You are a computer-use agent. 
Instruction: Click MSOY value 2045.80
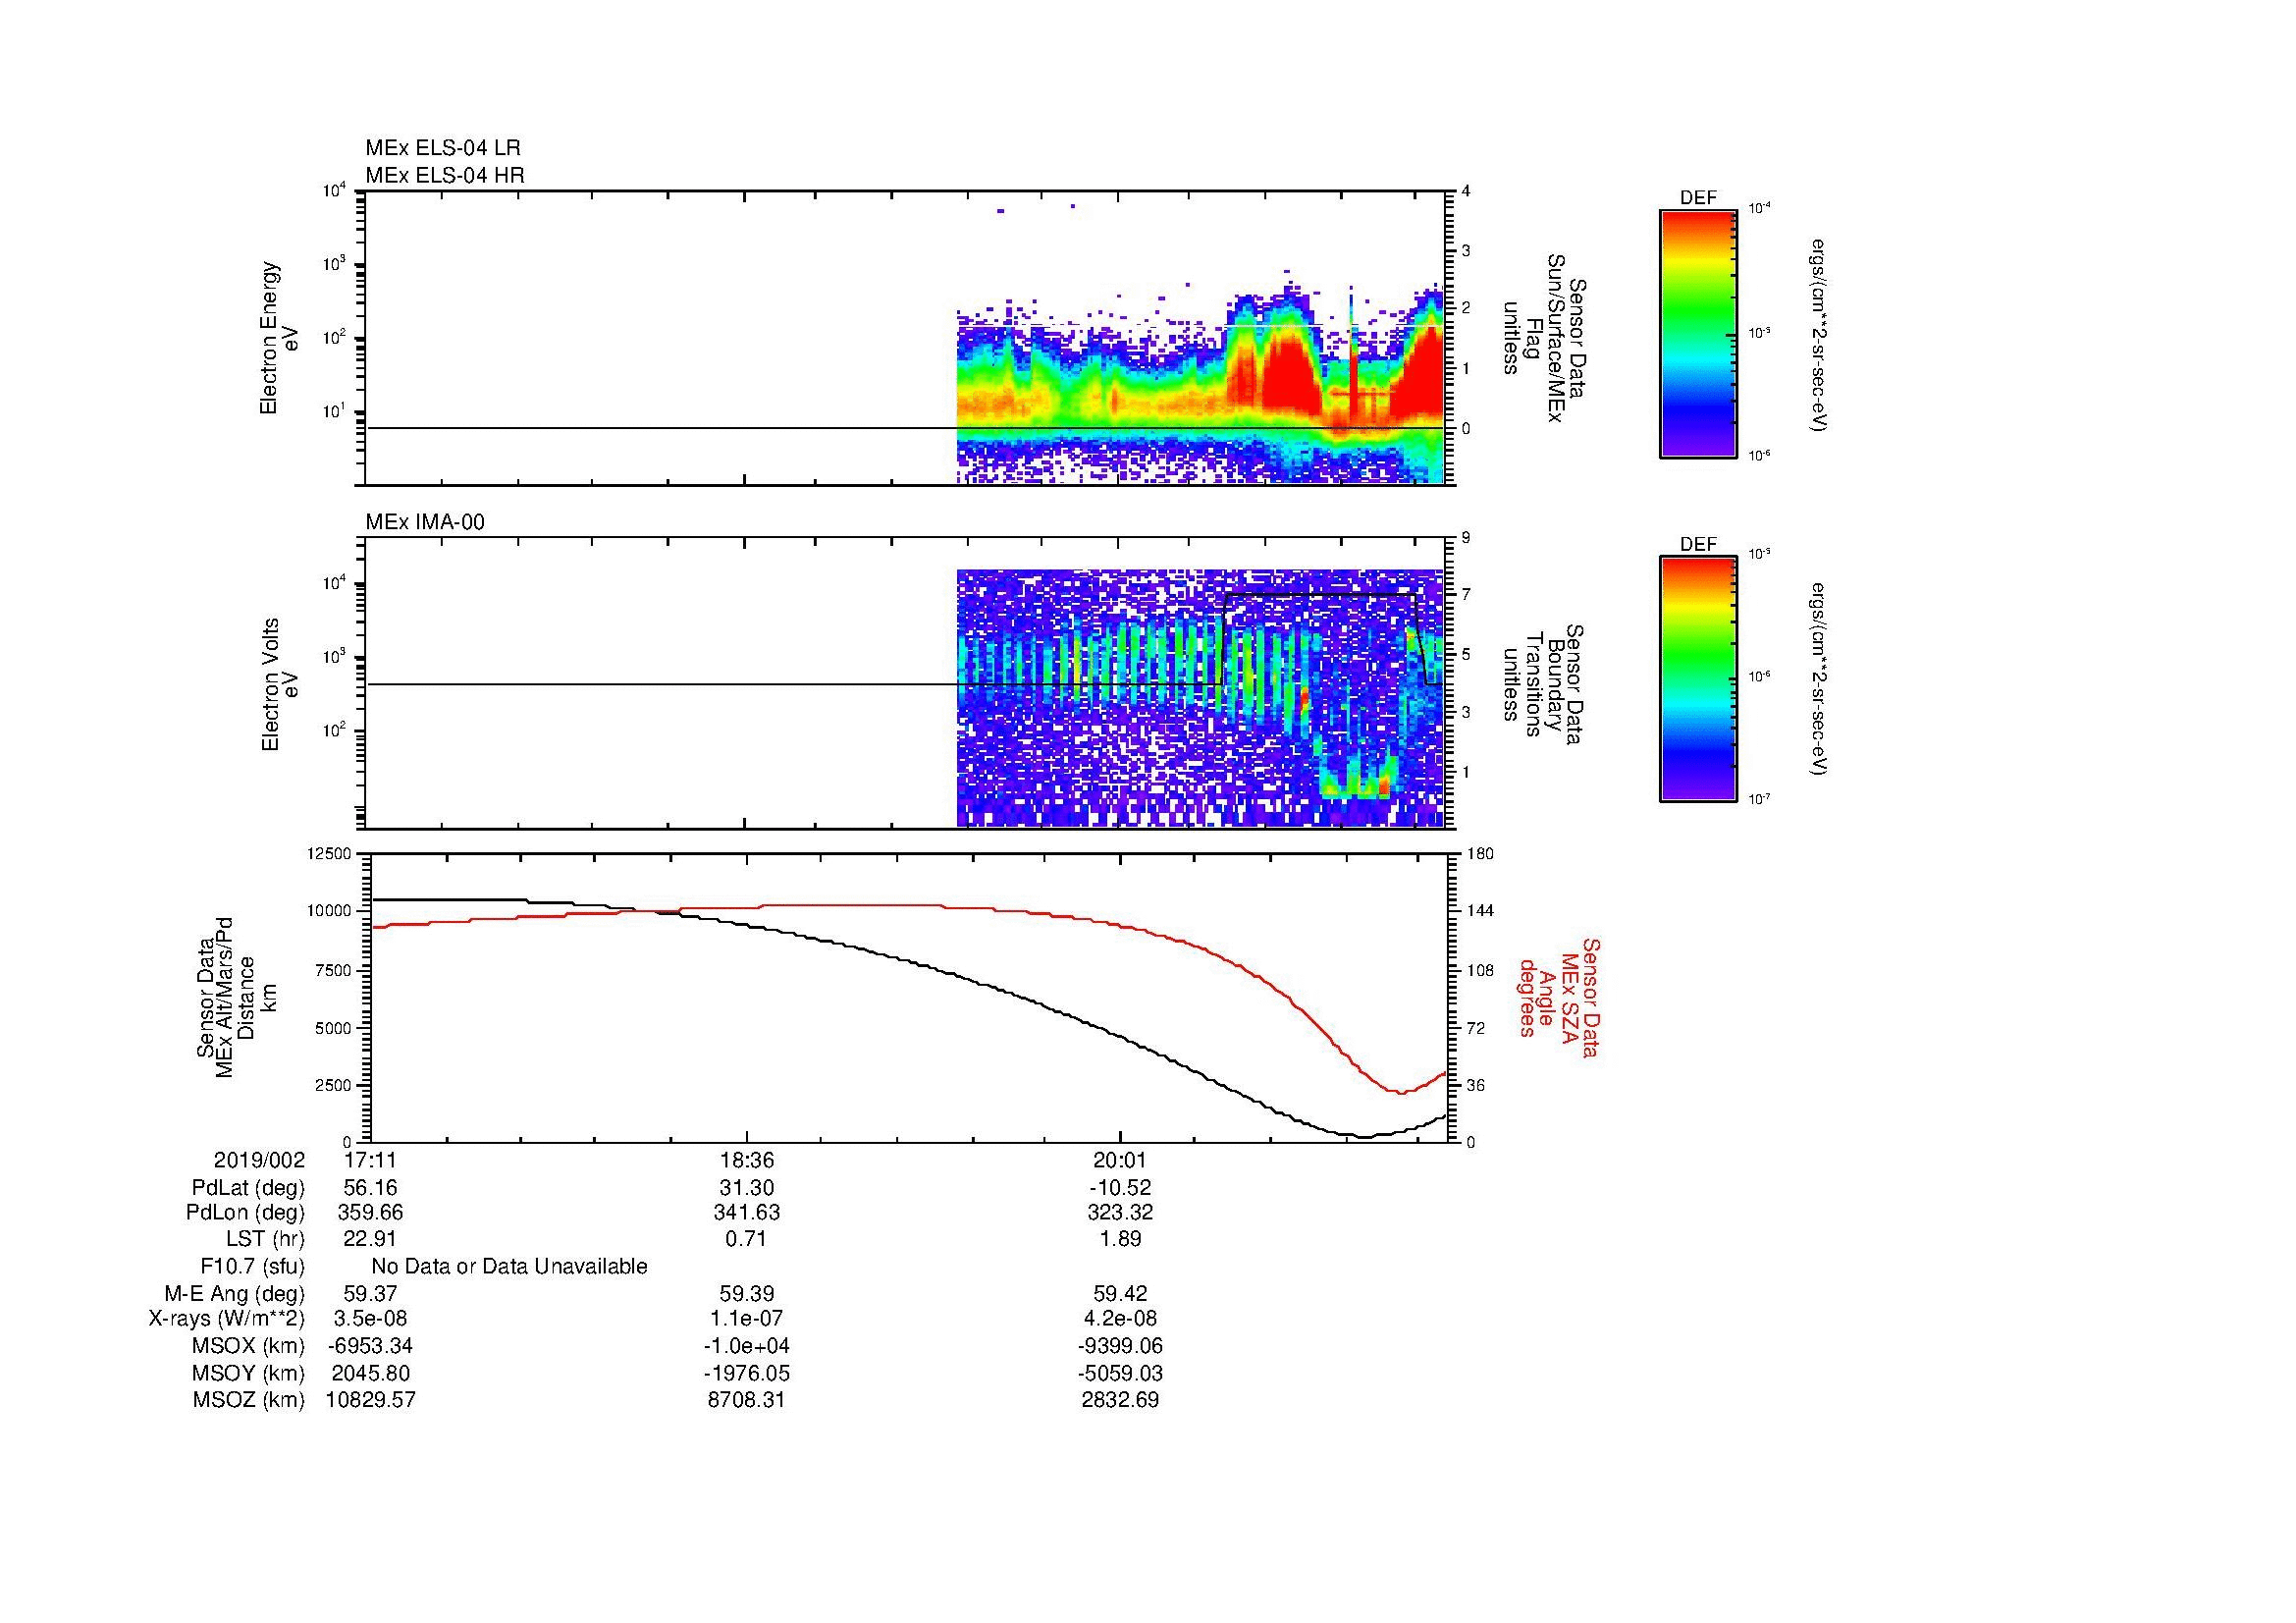[x=370, y=1373]
